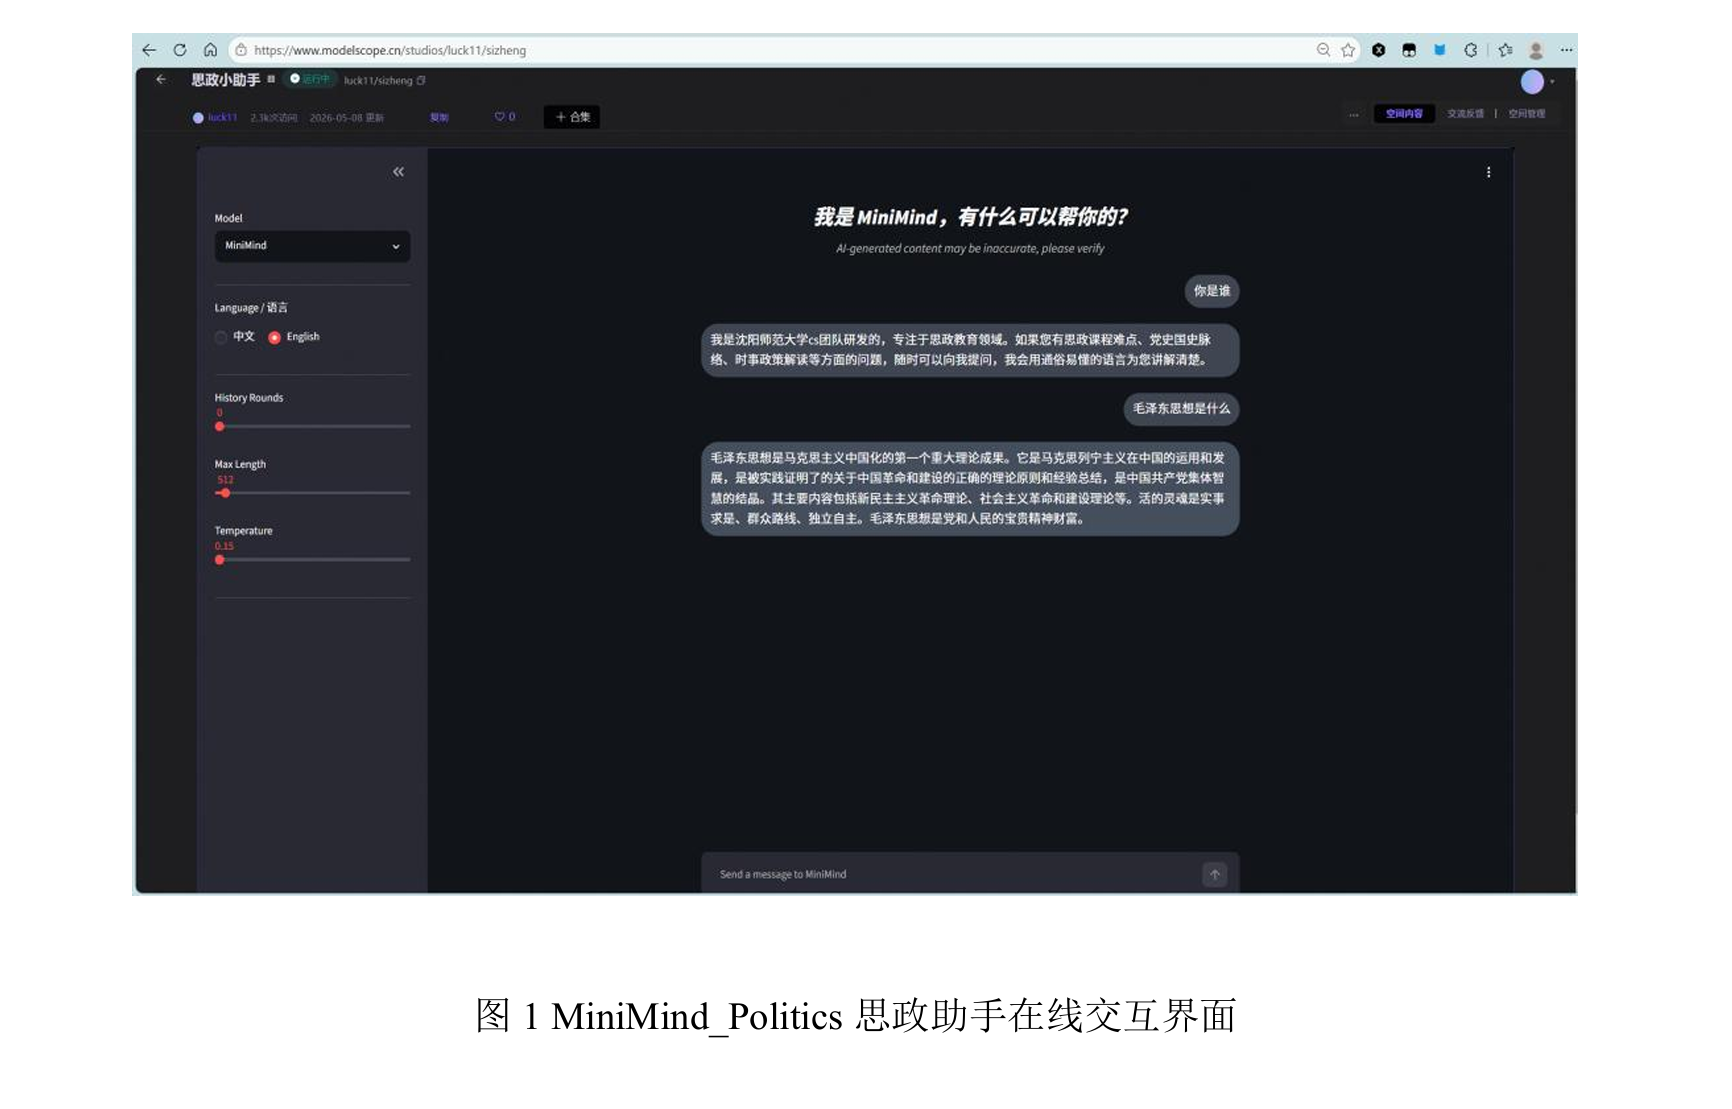This screenshot has height=1109, width=1732.
Task: Bookmark this page with star icon
Action: 1348,50
